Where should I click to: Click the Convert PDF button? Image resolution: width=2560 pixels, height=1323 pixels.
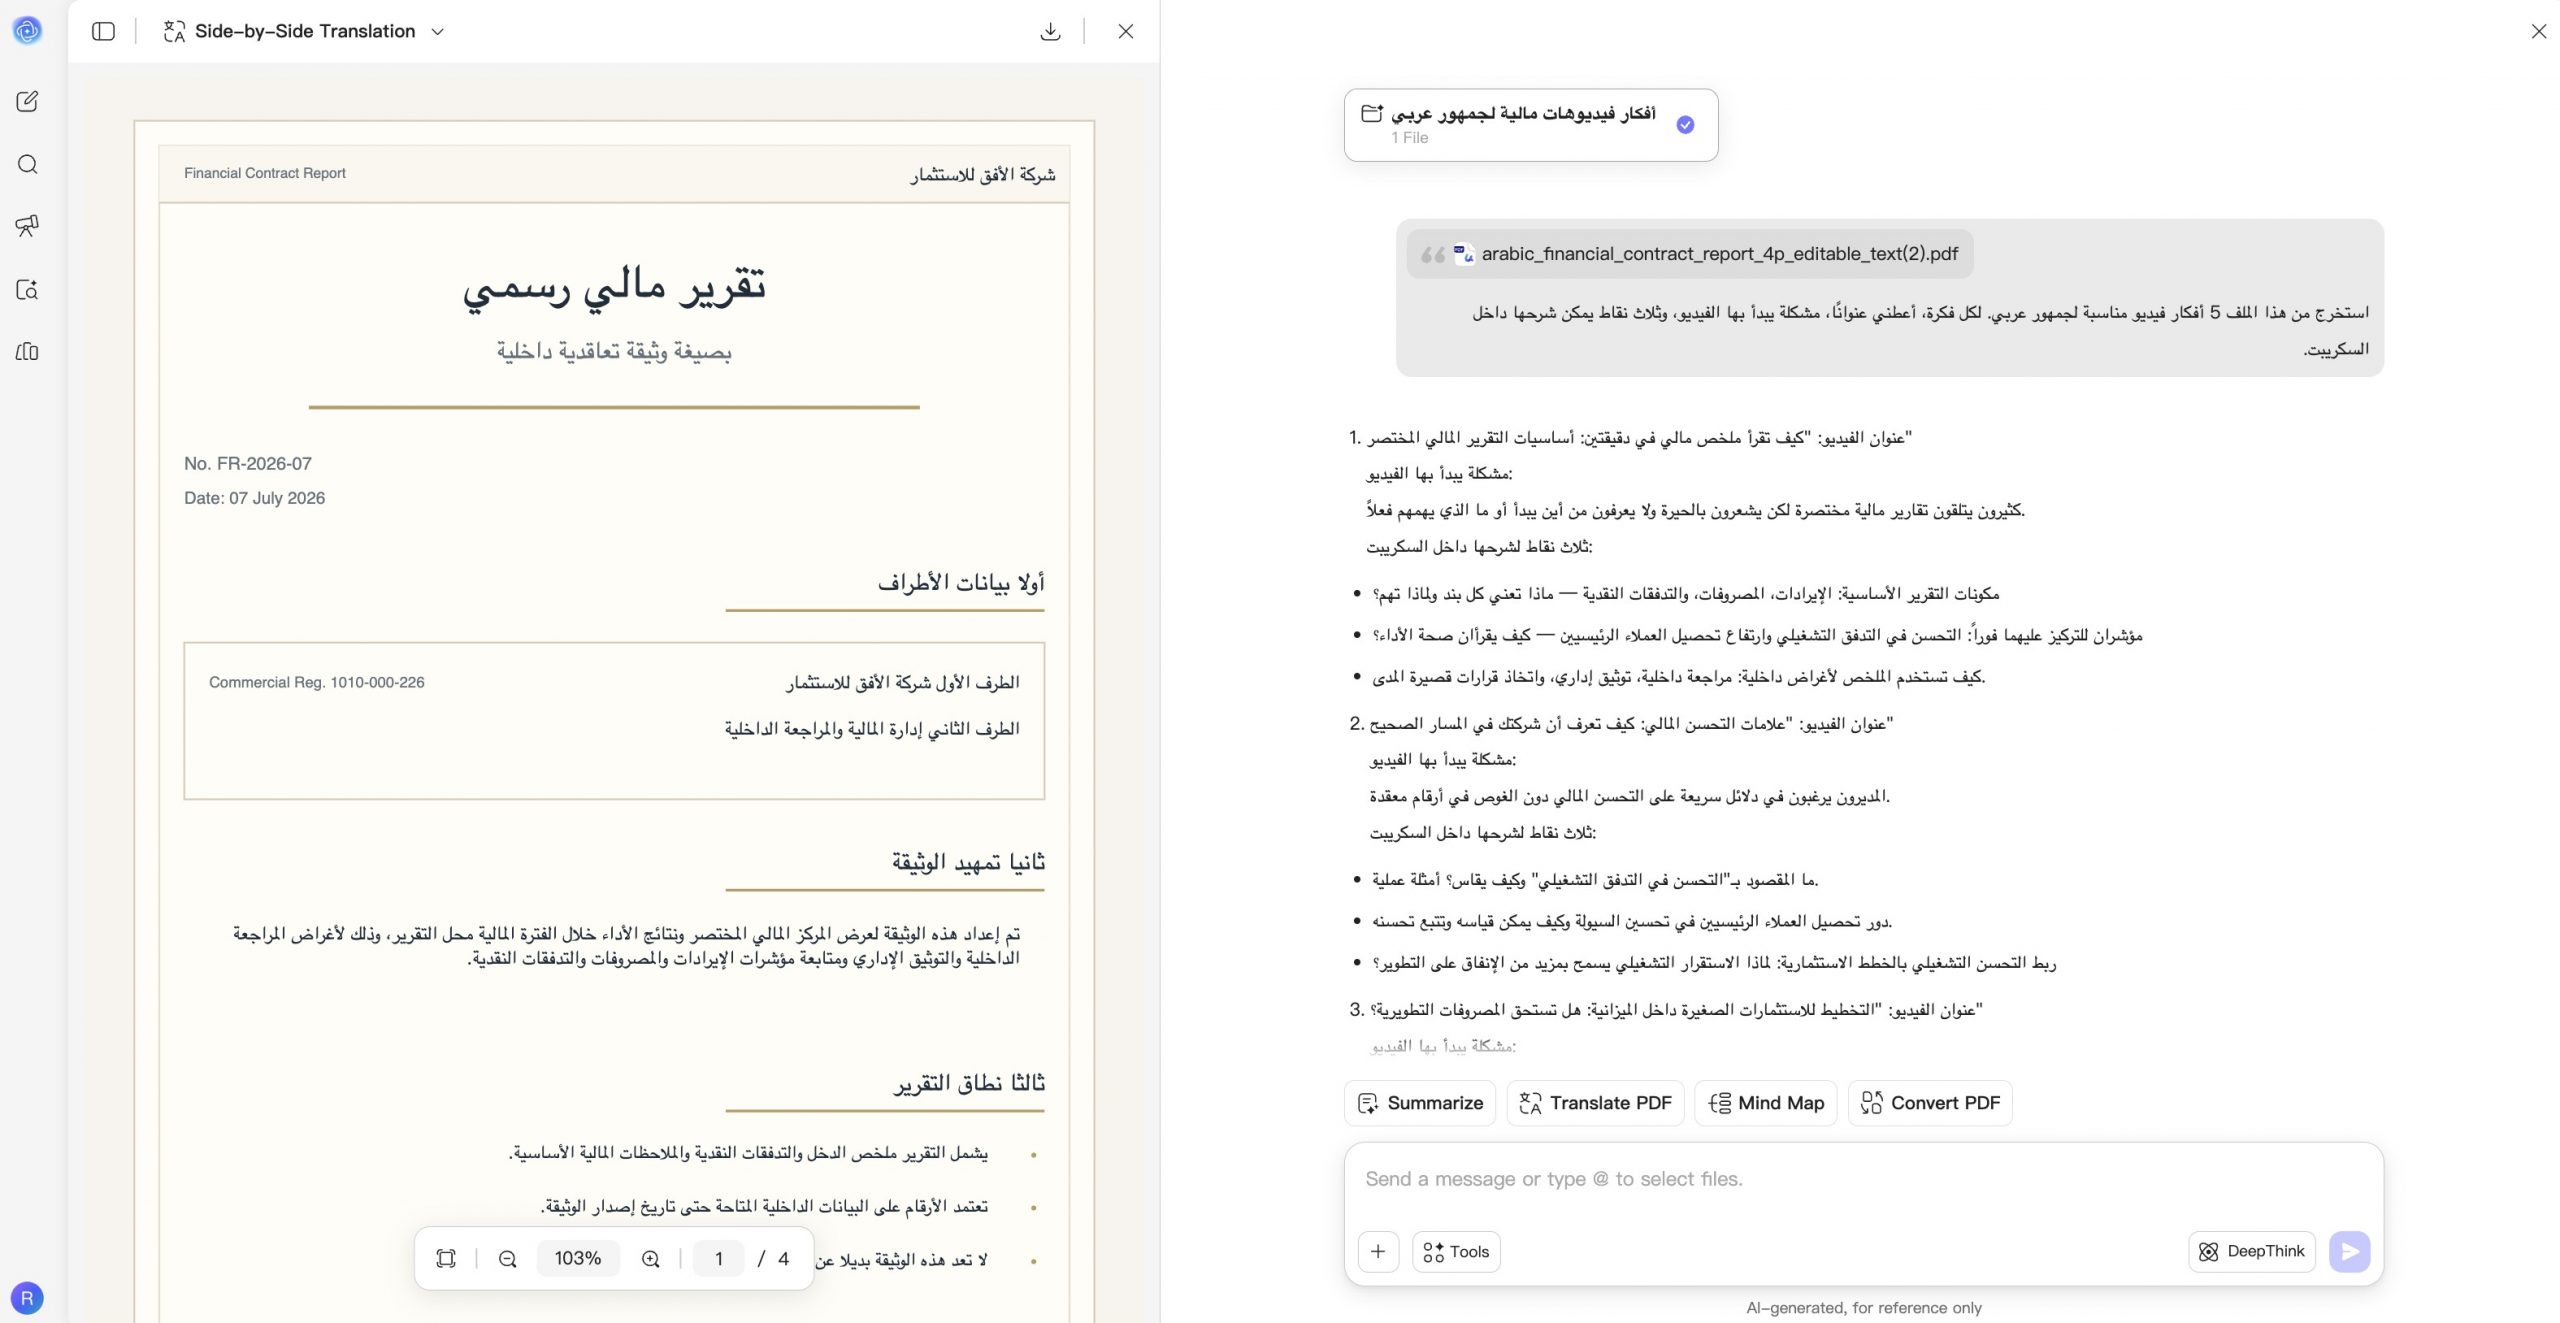pos(1930,1103)
